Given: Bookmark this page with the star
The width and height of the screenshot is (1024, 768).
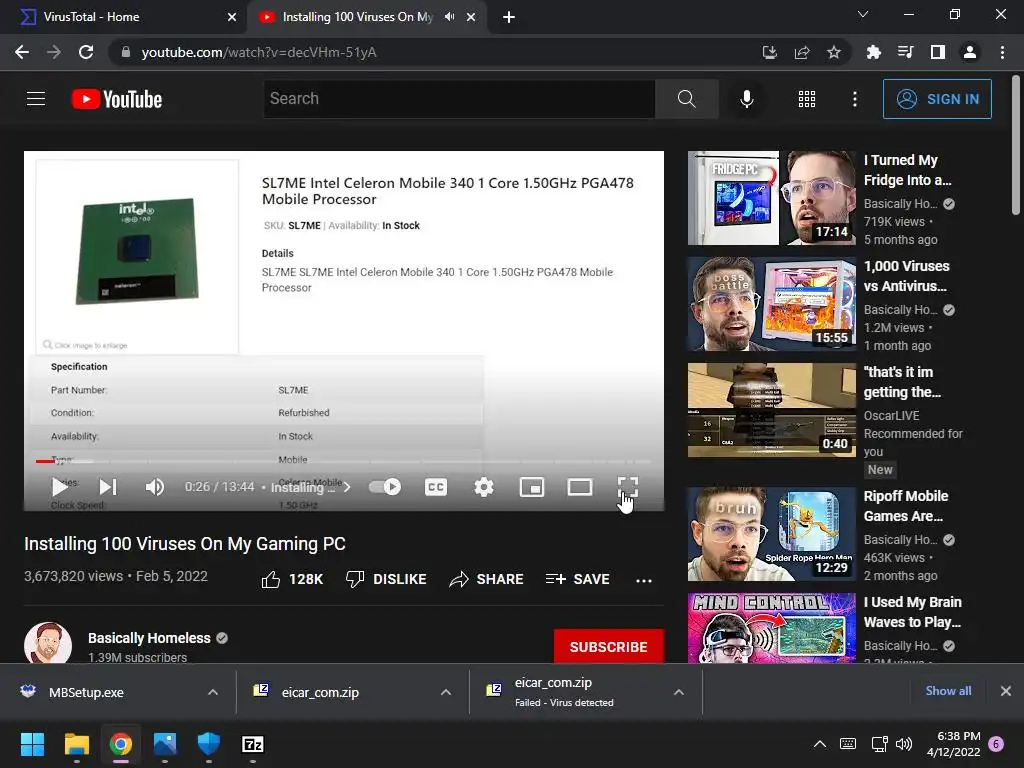Looking at the screenshot, I should 833,52.
